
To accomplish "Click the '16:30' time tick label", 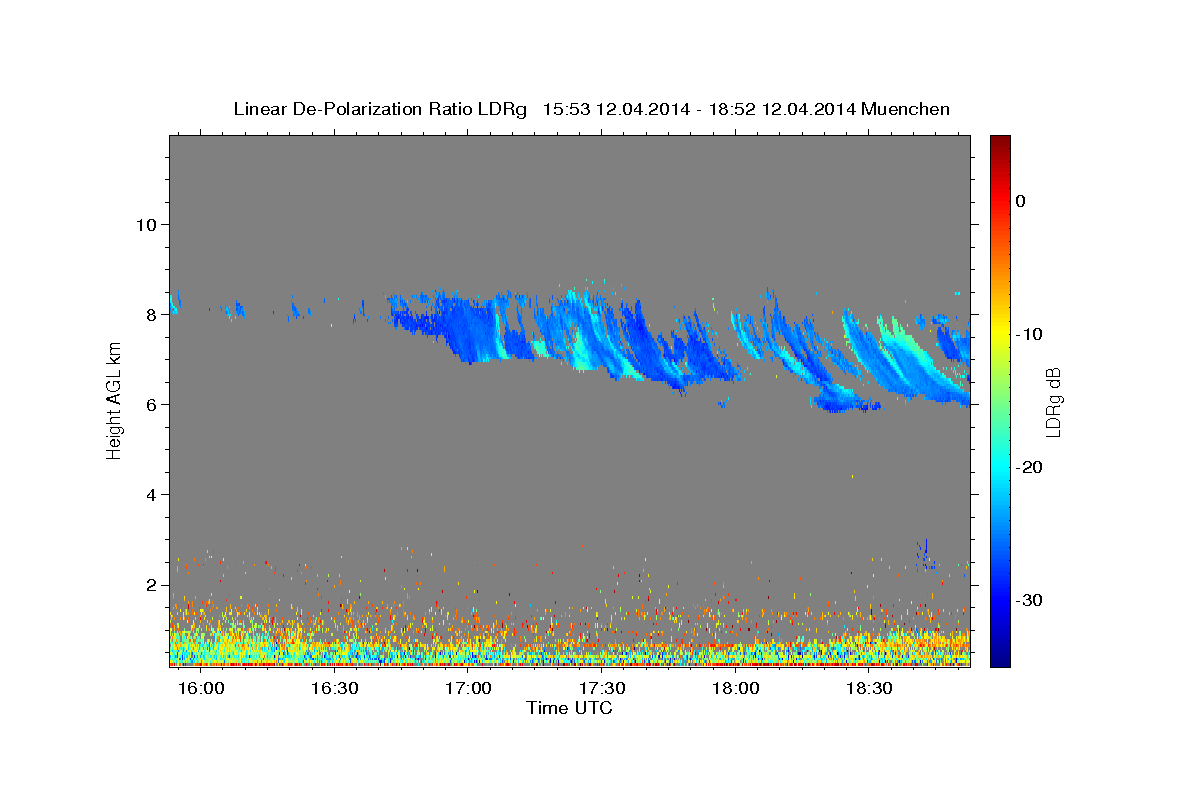I will click(x=335, y=689).
